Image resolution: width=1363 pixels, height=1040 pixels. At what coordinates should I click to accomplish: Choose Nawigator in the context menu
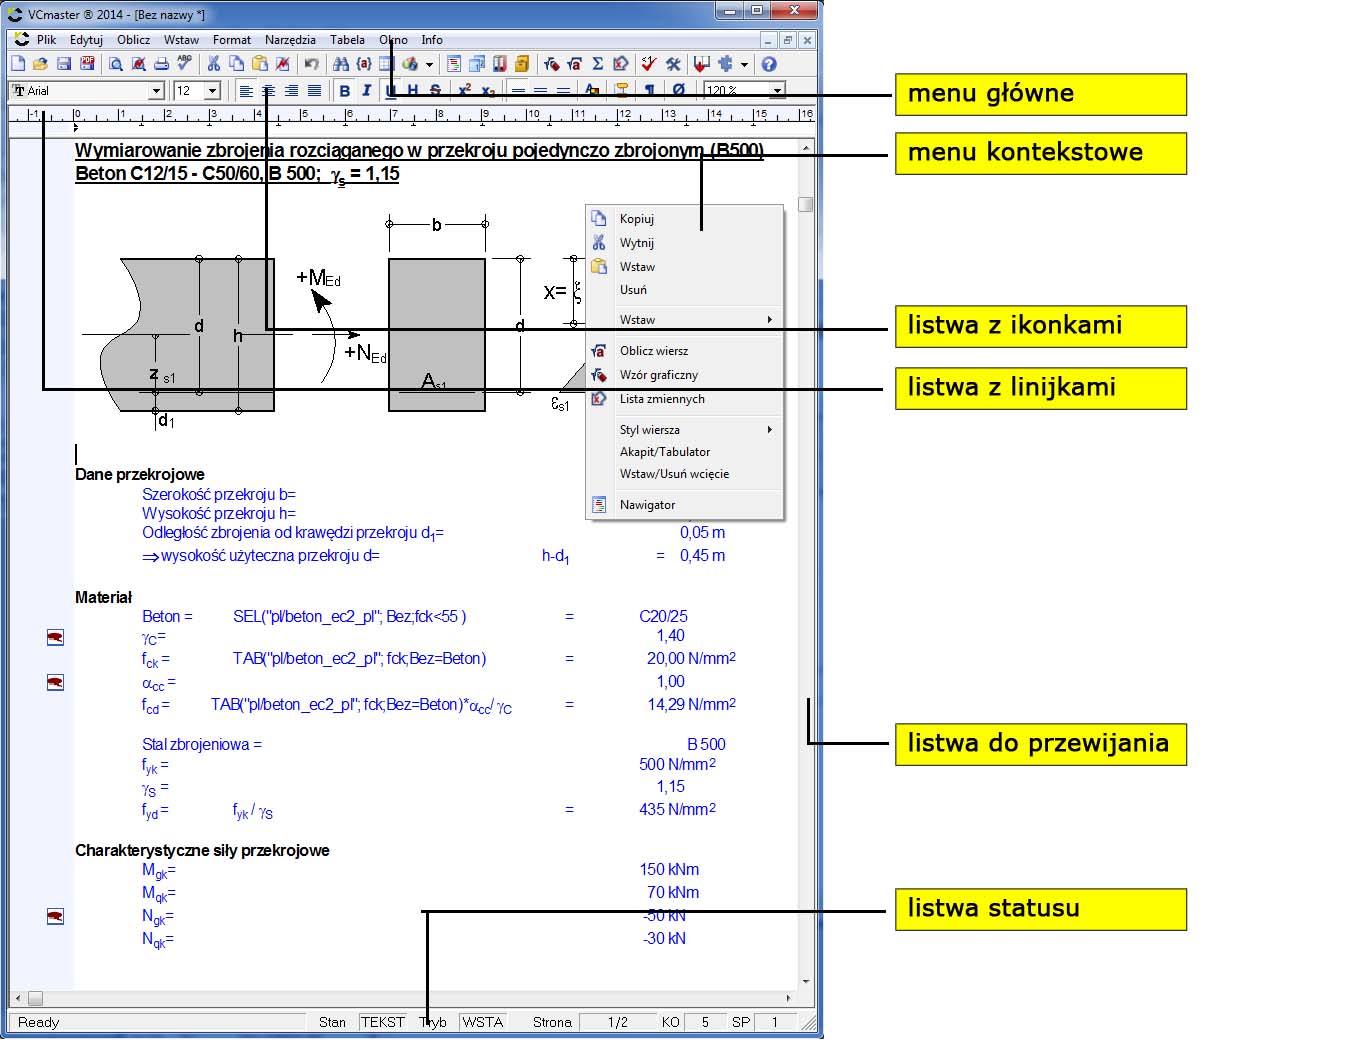(x=647, y=505)
